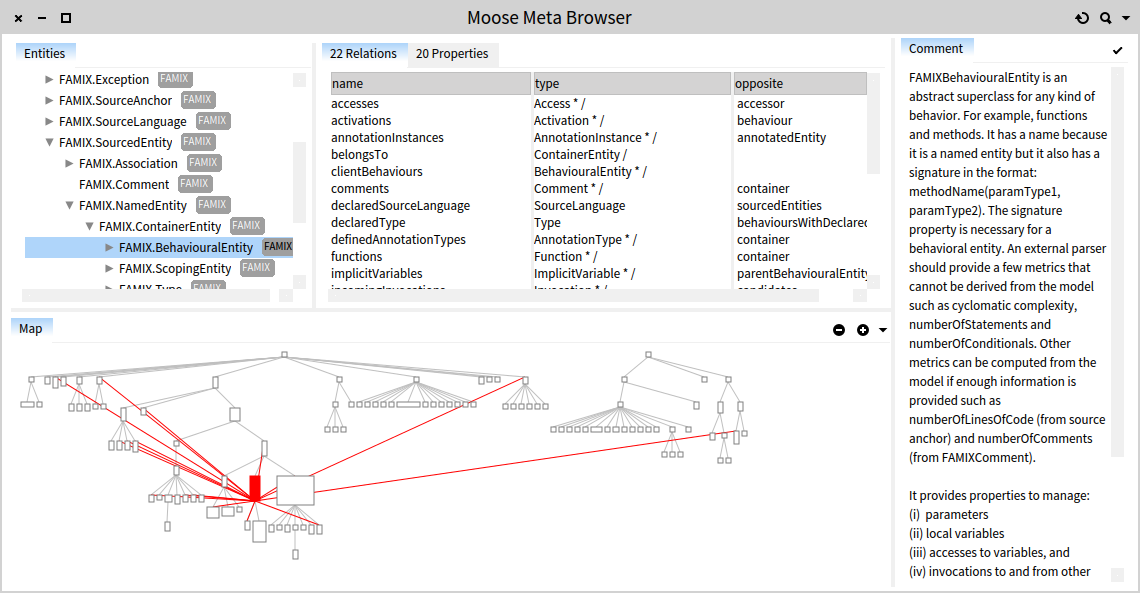Click the FAMIX badge beside FAMIX.ContainerEntity
Screen dimensions: 1140x593
tap(246, 226)
